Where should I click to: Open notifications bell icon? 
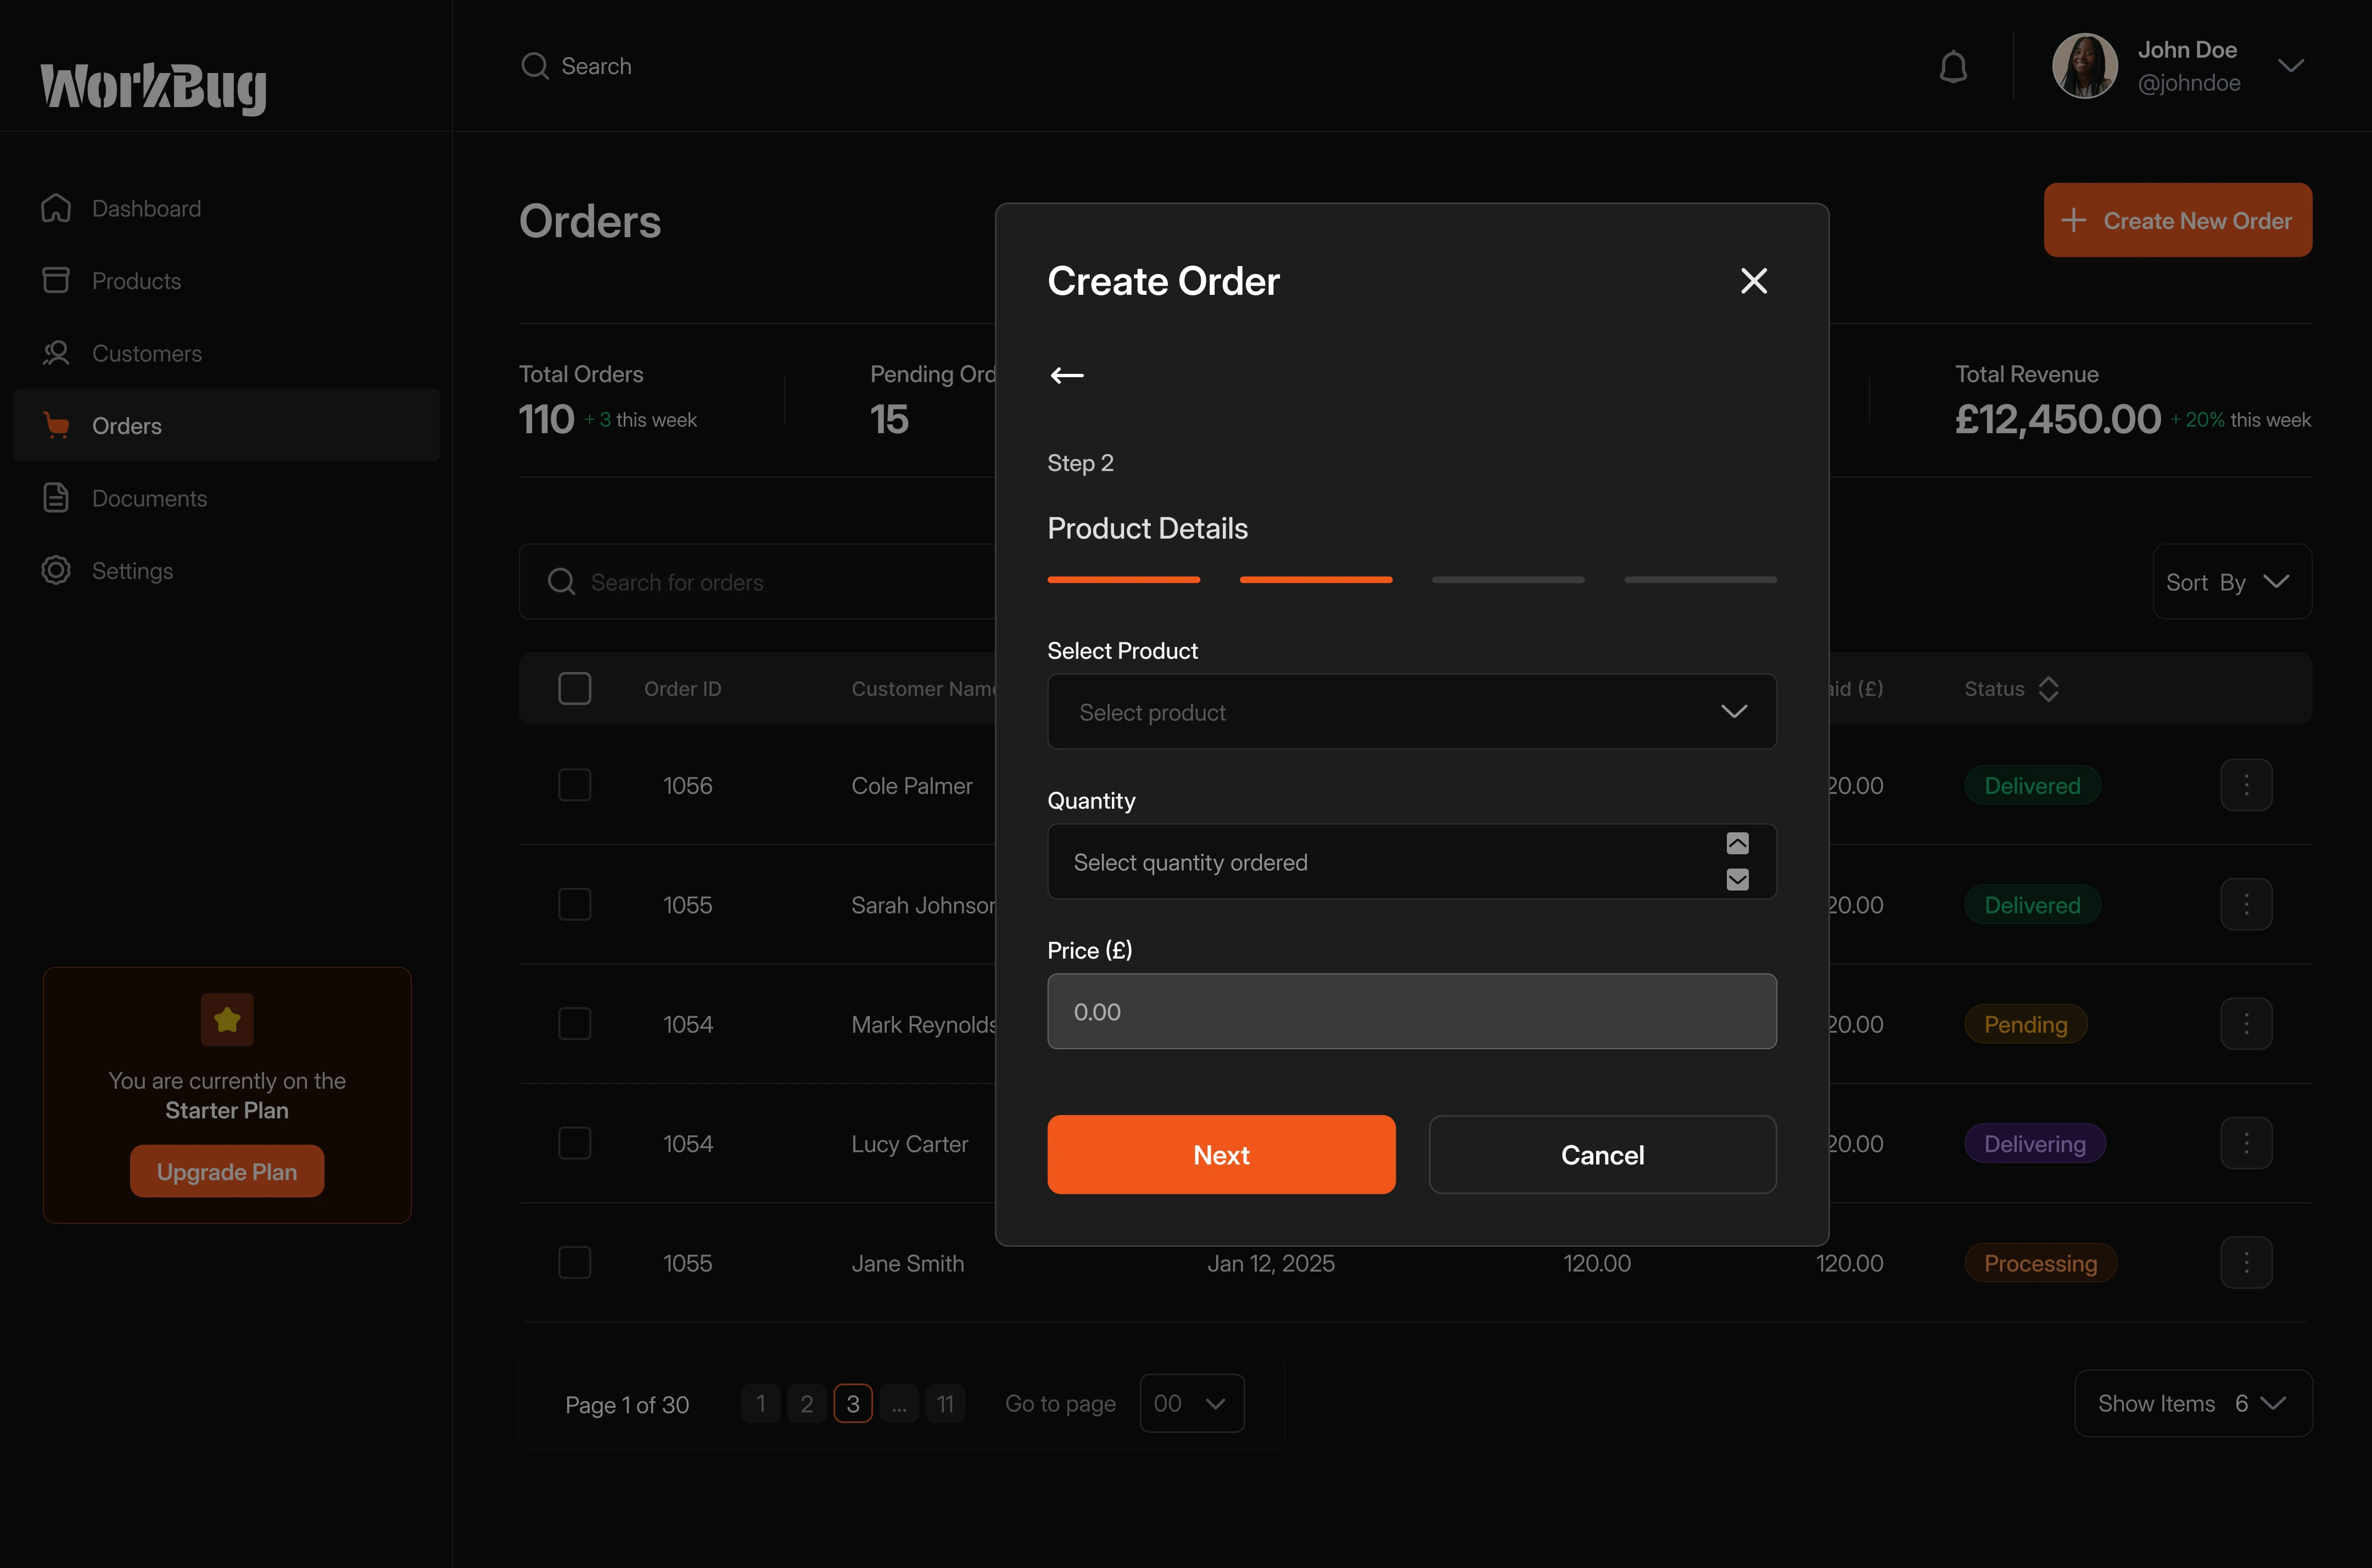tap(1953, 67)
